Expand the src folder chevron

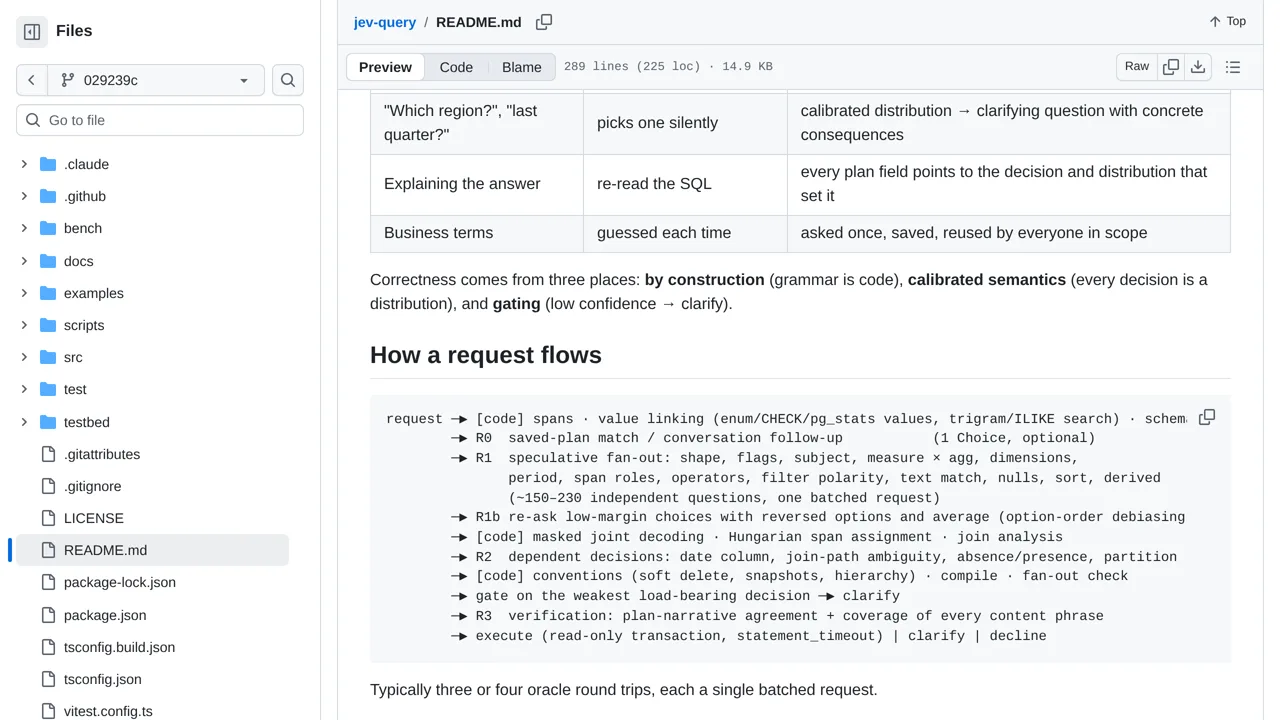pos(24,357)
